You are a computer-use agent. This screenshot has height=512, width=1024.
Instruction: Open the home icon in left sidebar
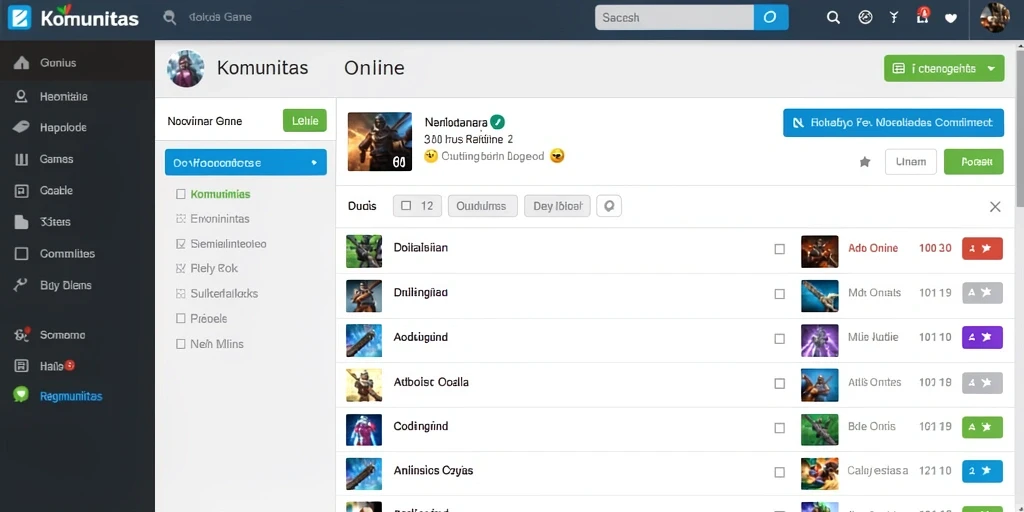[x=21, y=63]
